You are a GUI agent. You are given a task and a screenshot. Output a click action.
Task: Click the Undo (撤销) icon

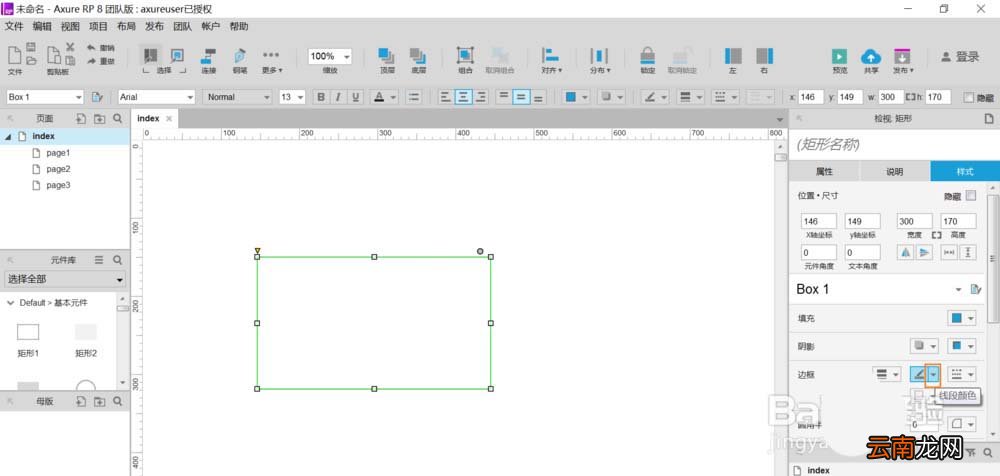(92, 48)
